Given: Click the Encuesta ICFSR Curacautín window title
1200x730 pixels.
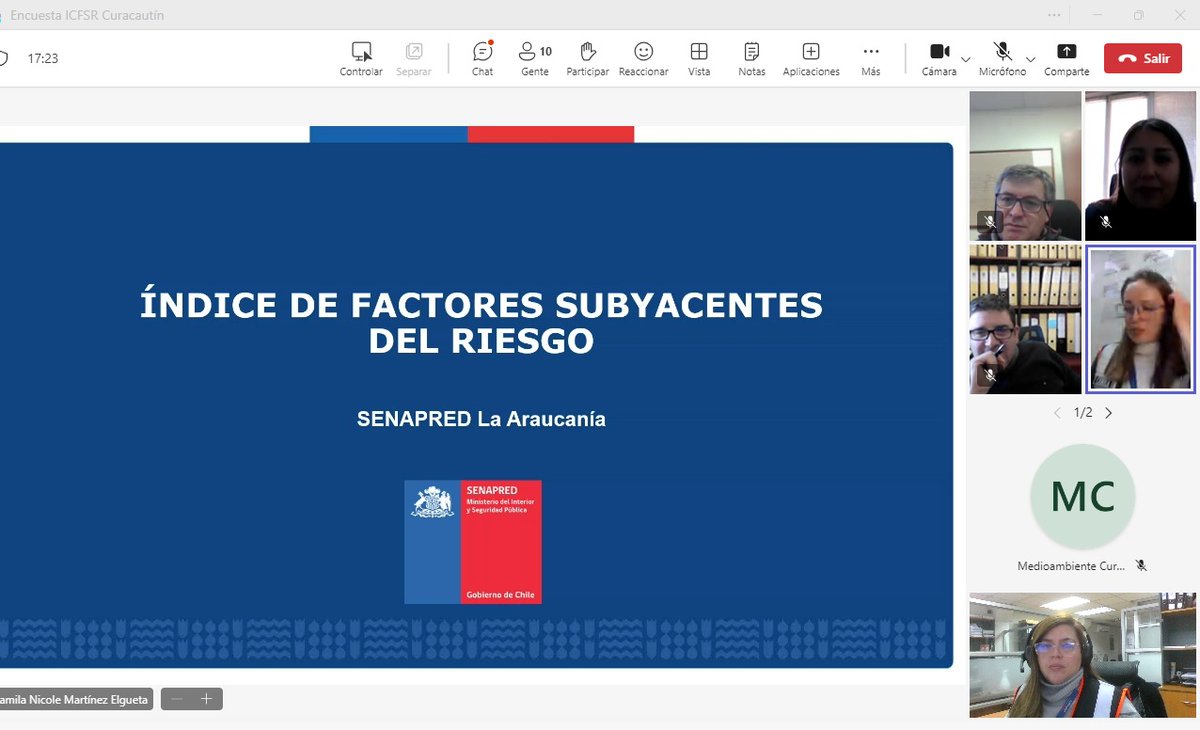Looking at the screenshot, I should pos(87,15).
